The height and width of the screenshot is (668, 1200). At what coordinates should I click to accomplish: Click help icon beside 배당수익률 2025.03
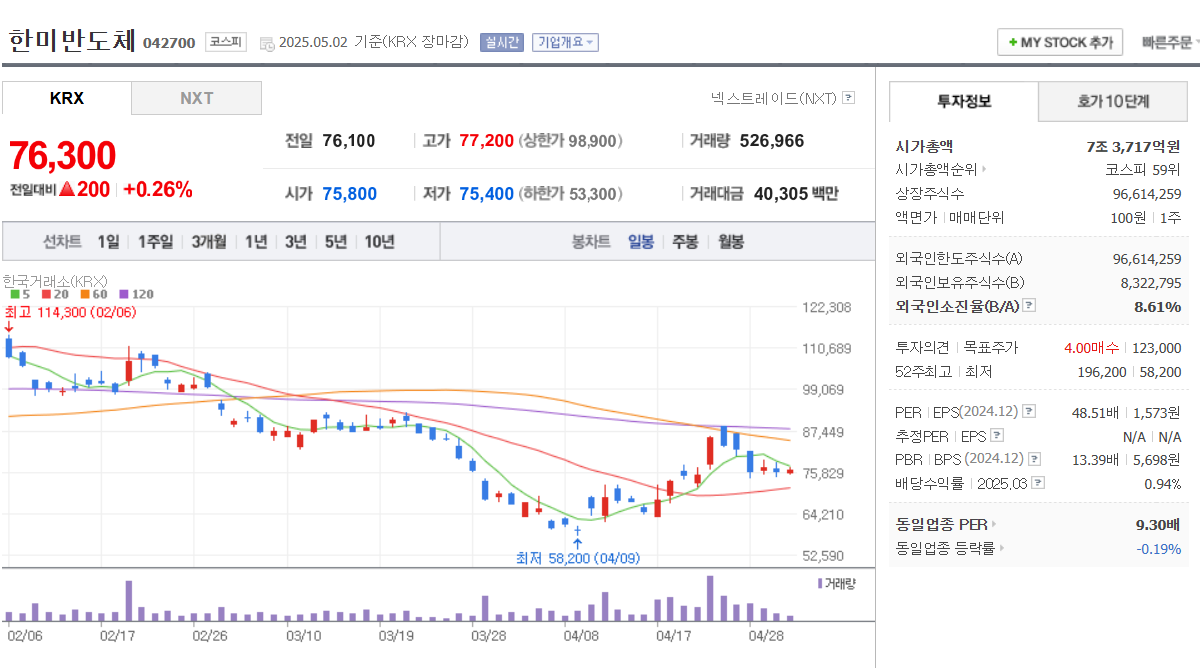1038,483
